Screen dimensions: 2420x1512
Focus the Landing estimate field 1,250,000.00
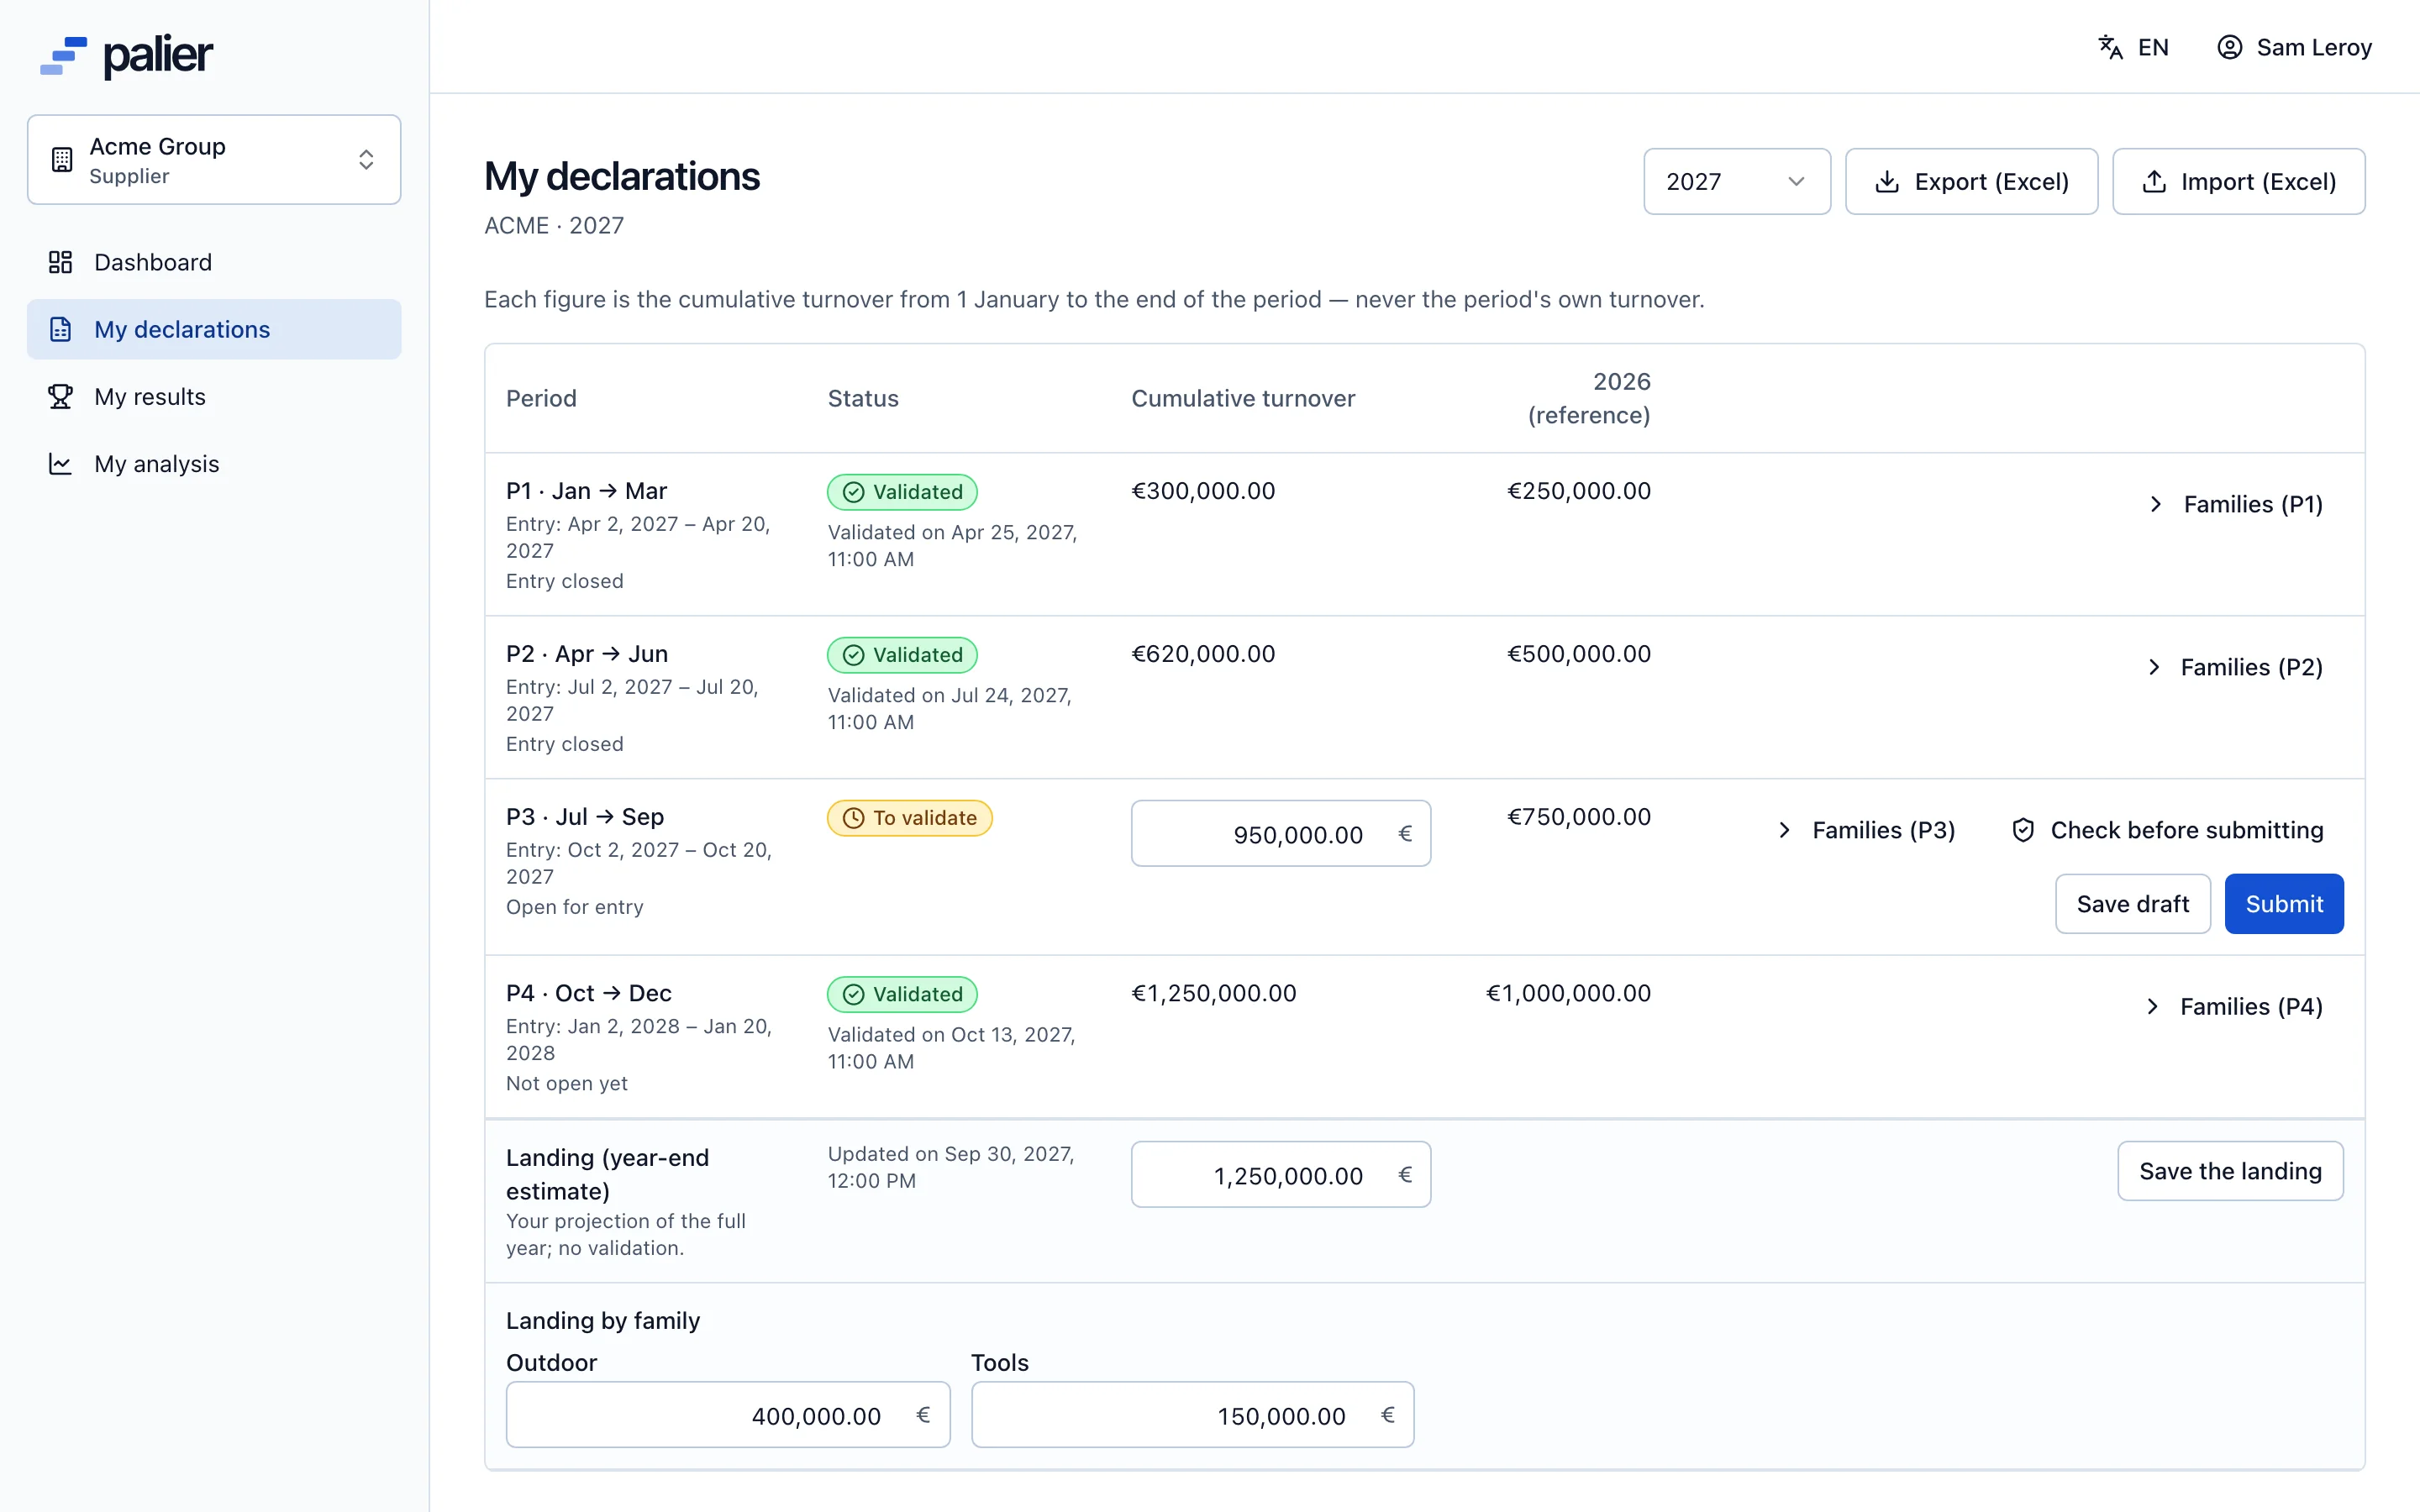1281,1175
